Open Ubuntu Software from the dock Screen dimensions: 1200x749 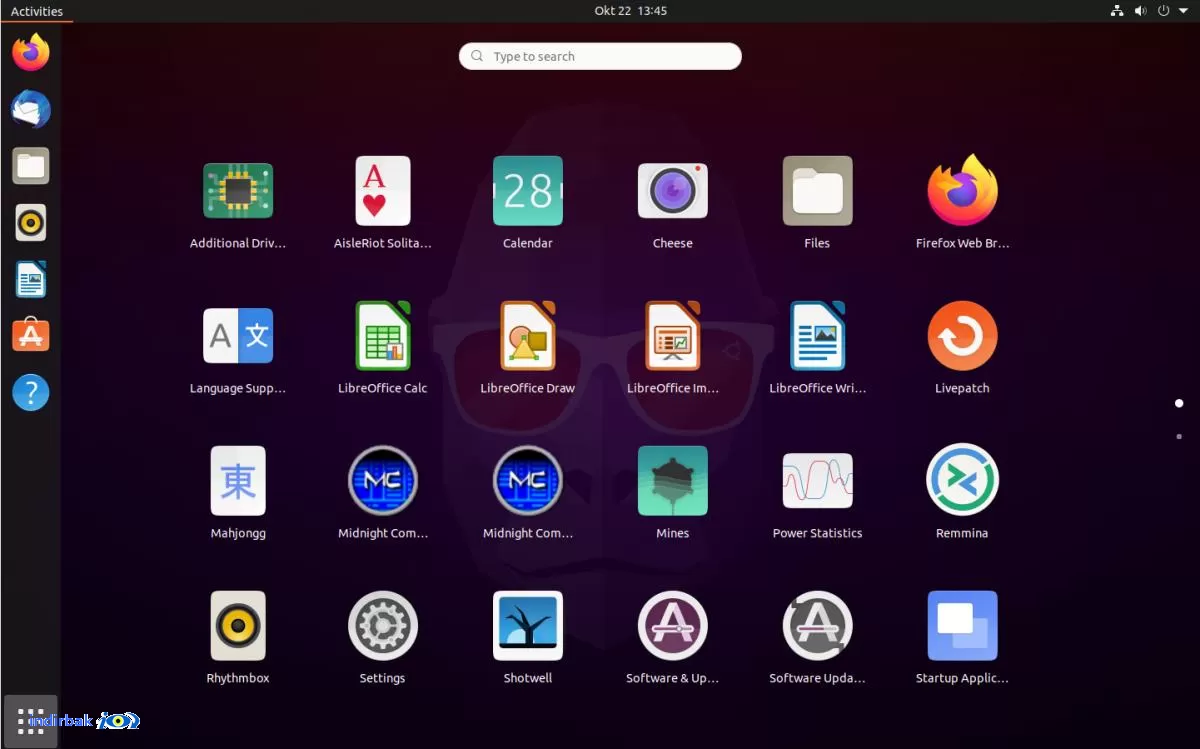pyautogui.click(x=31, y=336)
